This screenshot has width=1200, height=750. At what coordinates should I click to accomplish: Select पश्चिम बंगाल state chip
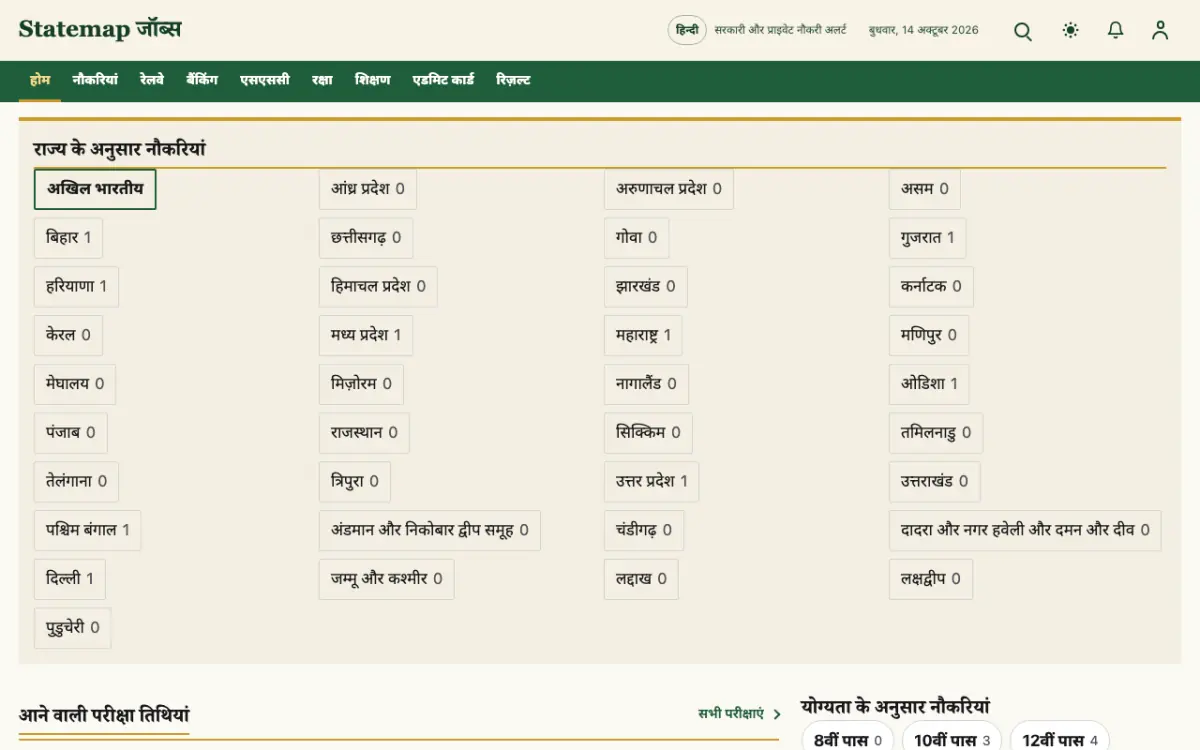(x=88, y=530)
